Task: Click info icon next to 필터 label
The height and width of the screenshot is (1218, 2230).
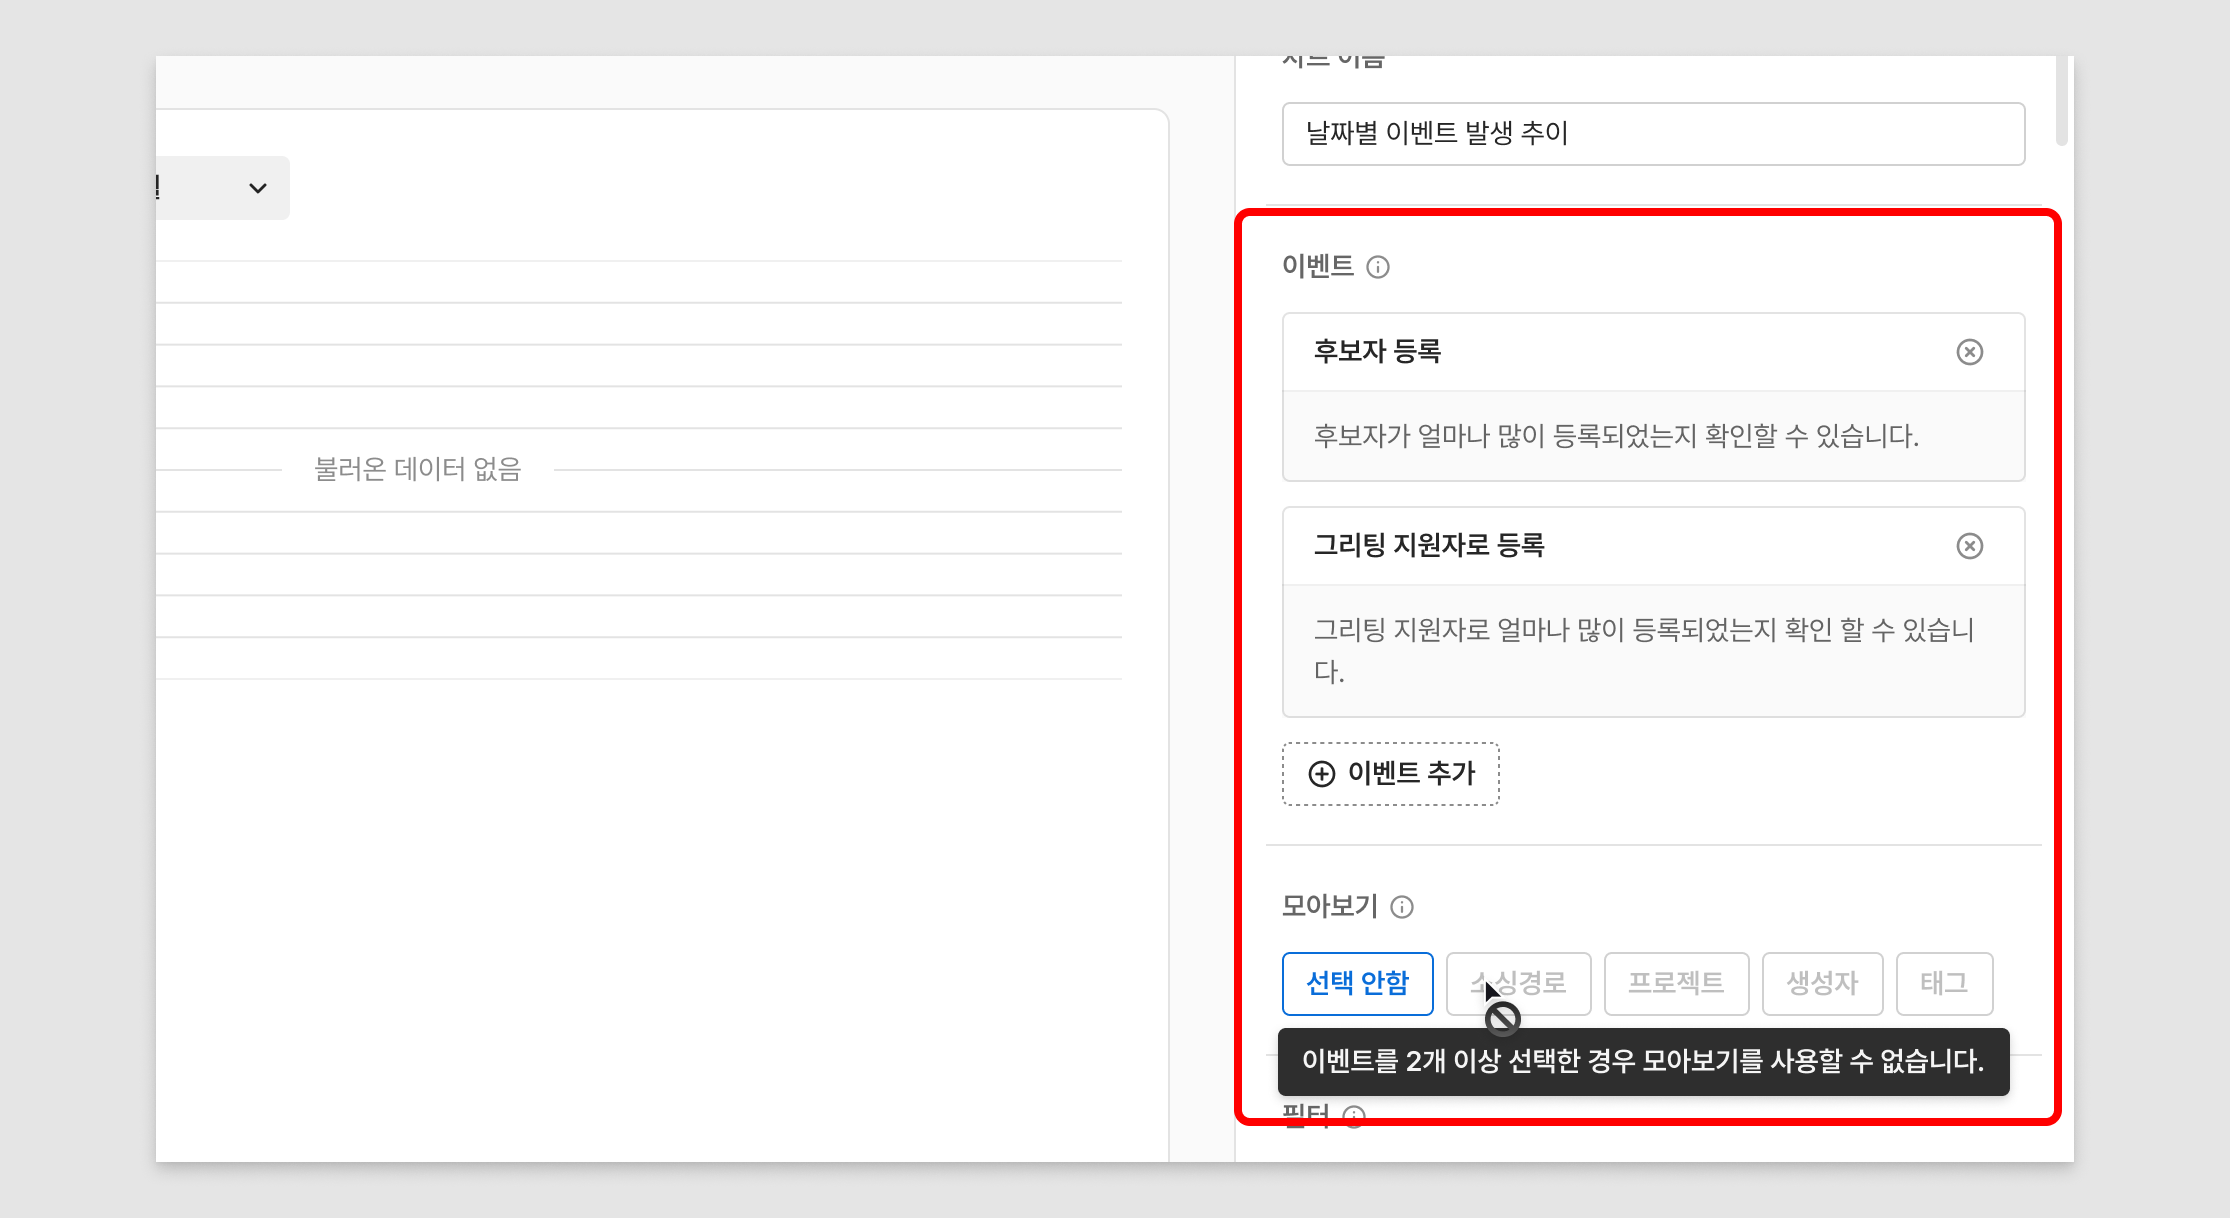Action: (1354, 1116)
